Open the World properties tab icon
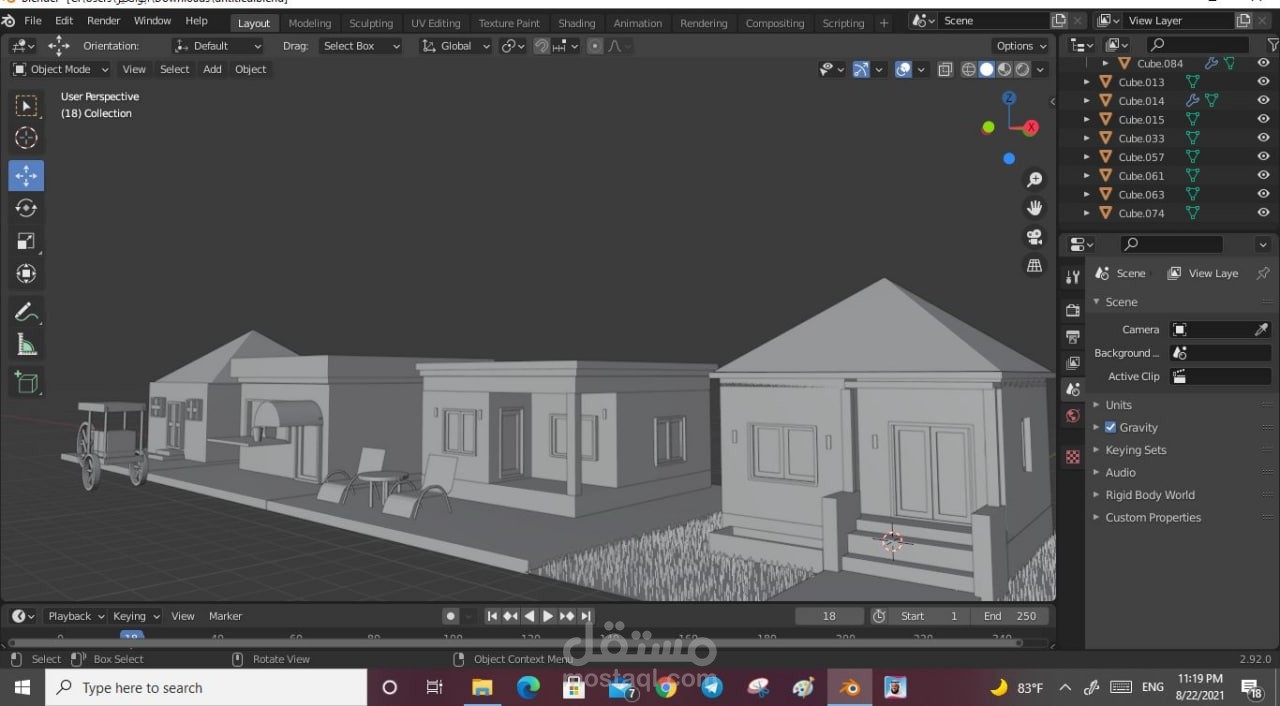The width and height of the screenshot is (1280, 706). pyautogui.click(x=1073, y=416)
